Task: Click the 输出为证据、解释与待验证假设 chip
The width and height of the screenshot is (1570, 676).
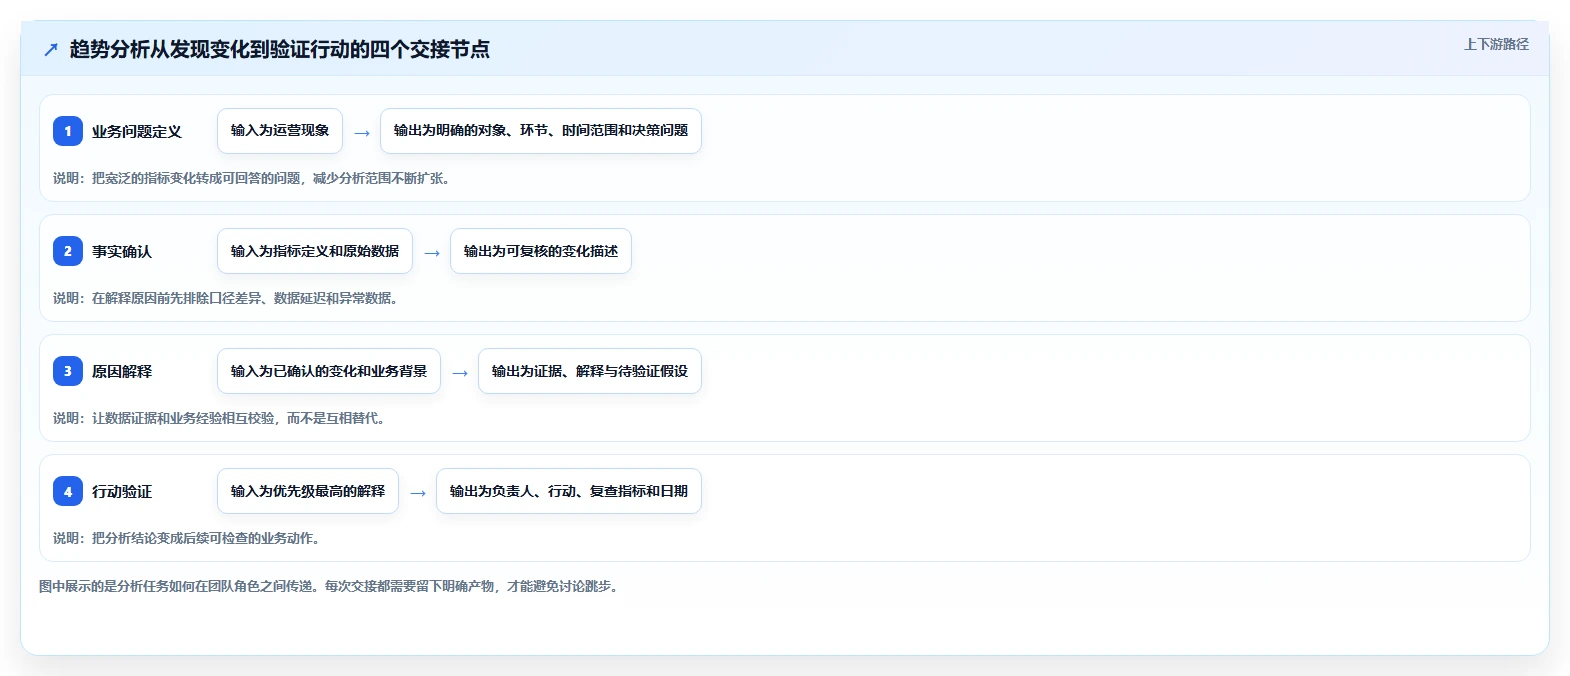Action: click(x=590, y=371)
